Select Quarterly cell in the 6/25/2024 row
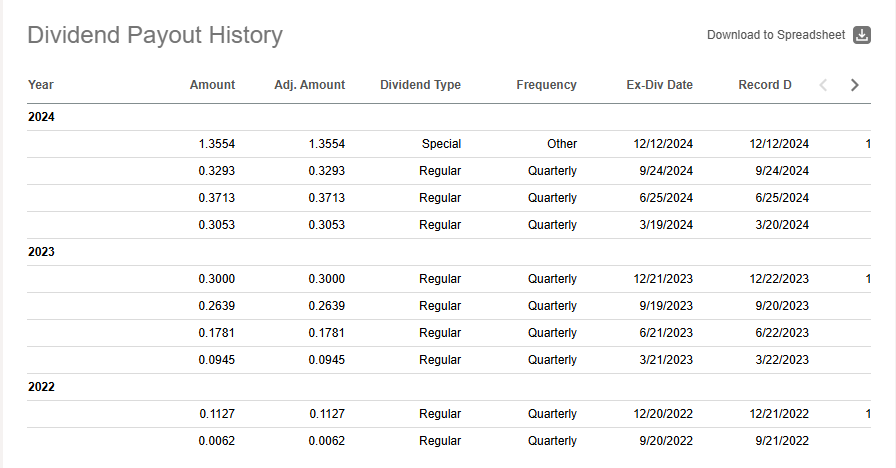This screenshot has height=468, width=896. click(x=552, y=198)
